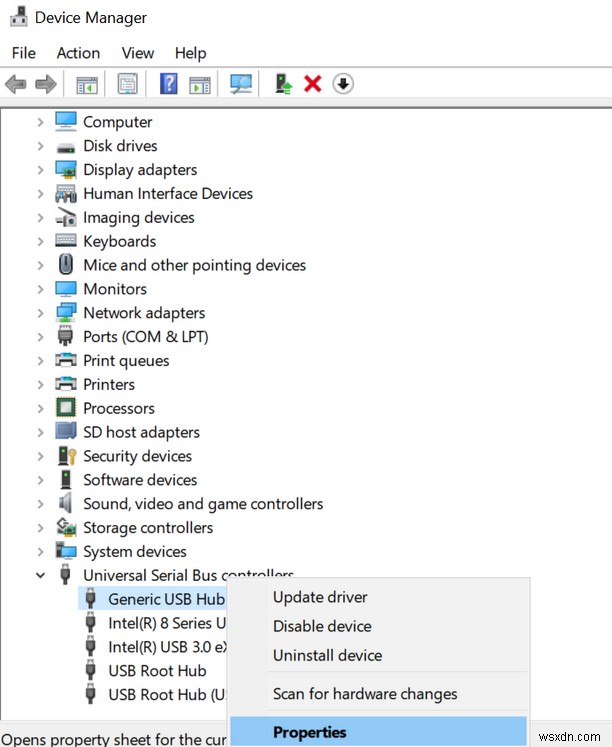Select the USB Root Hub (U... entry
The width and height of the screenshot is (612, 747).
pos(167,695)
